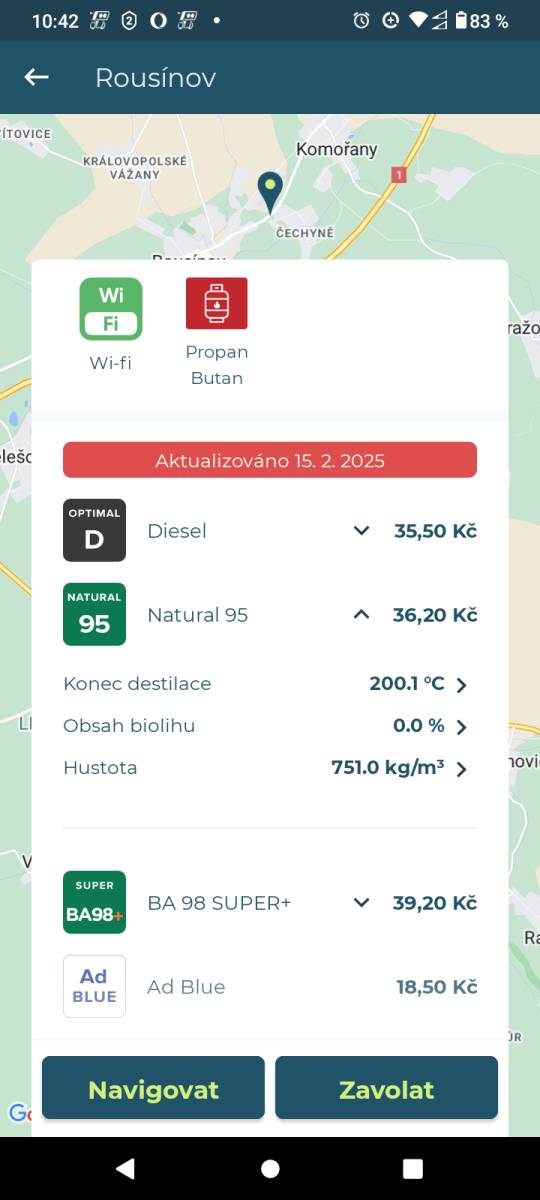Tap the Optimal D diesel badge
Viewport: 540px width, 1200px height.
pos(94,530)
